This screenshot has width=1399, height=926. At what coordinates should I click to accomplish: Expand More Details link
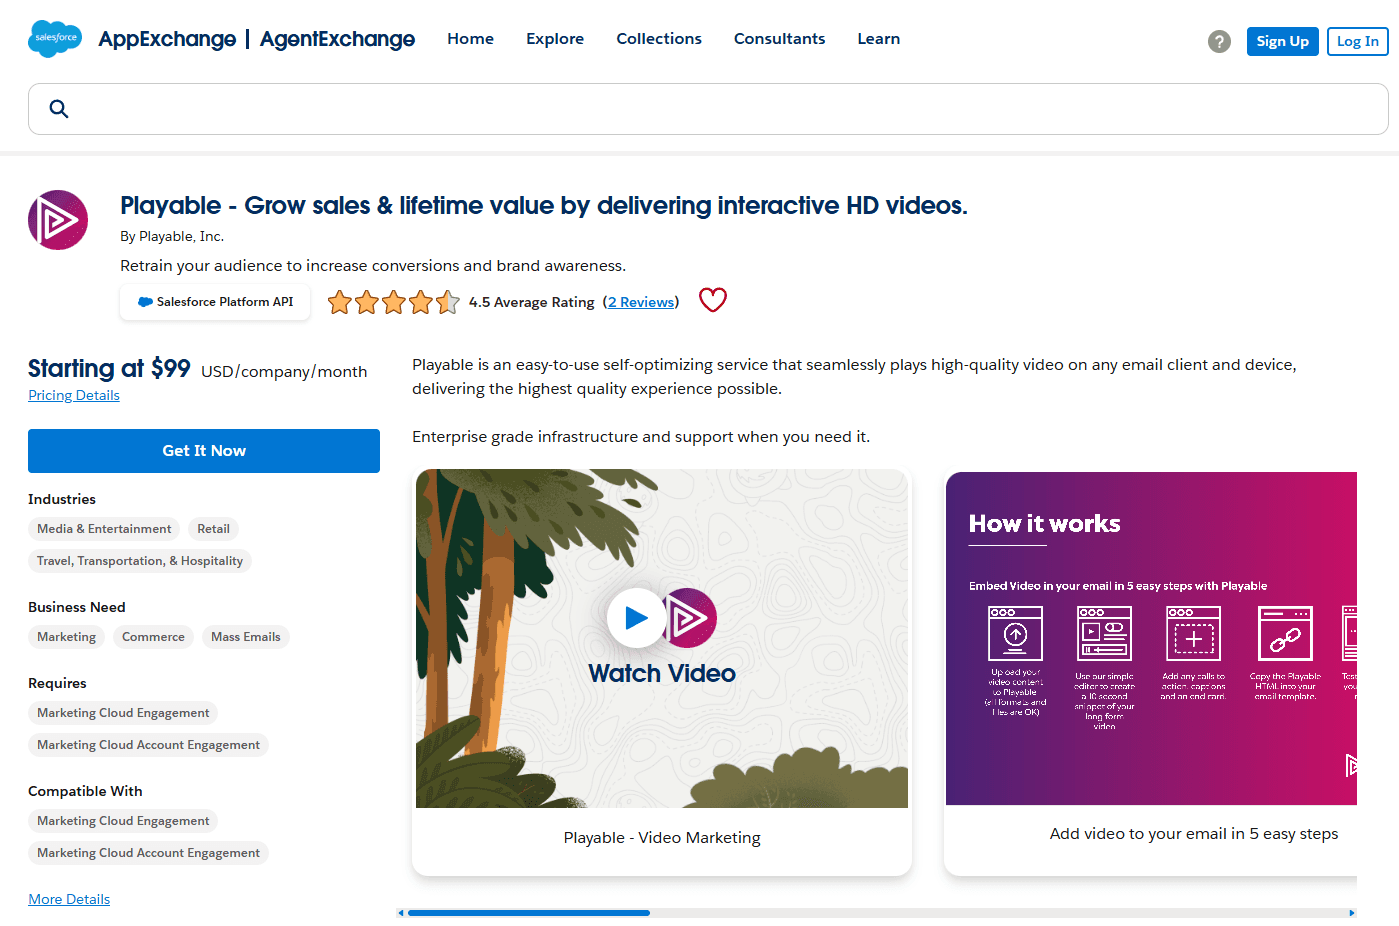tap(69, 899)
